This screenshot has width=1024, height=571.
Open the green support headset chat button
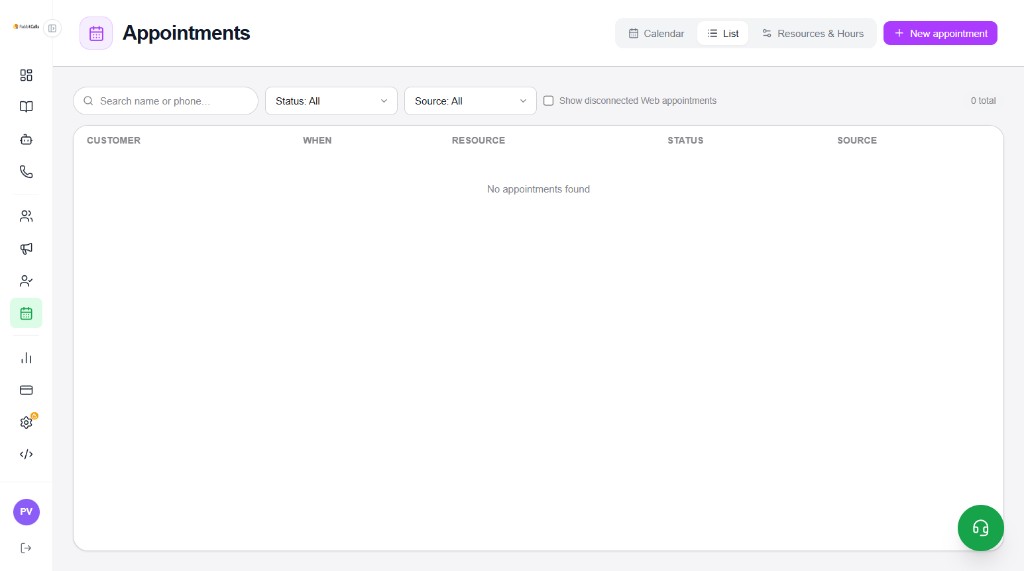(x=980, y=528)
